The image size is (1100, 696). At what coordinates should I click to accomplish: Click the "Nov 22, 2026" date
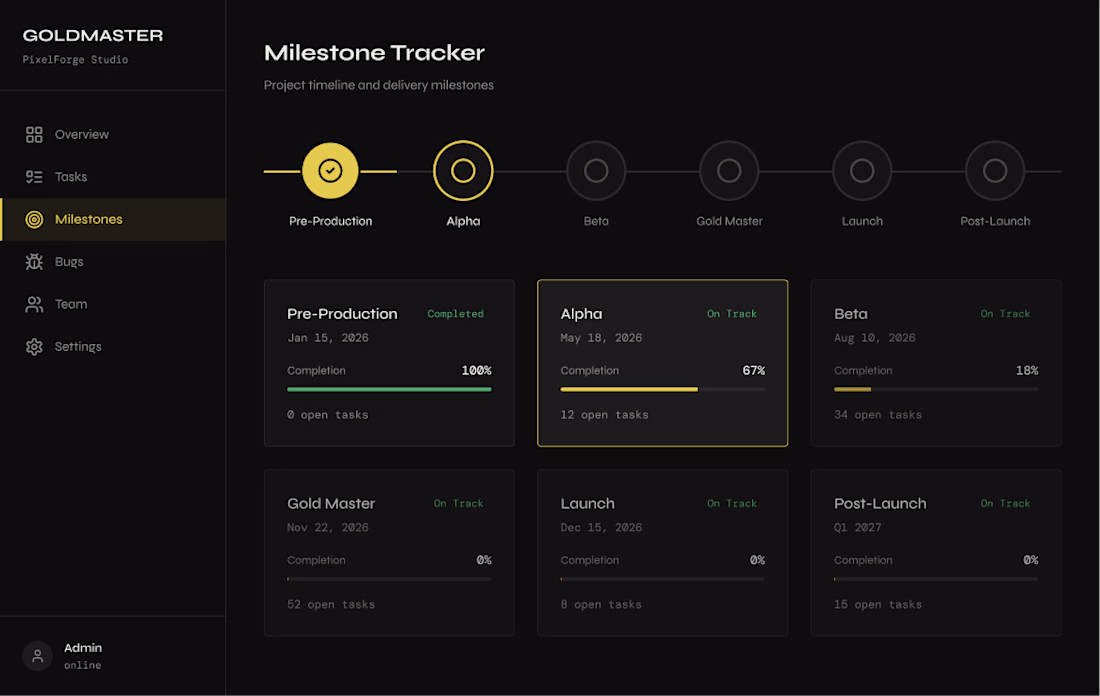(328, 528)
